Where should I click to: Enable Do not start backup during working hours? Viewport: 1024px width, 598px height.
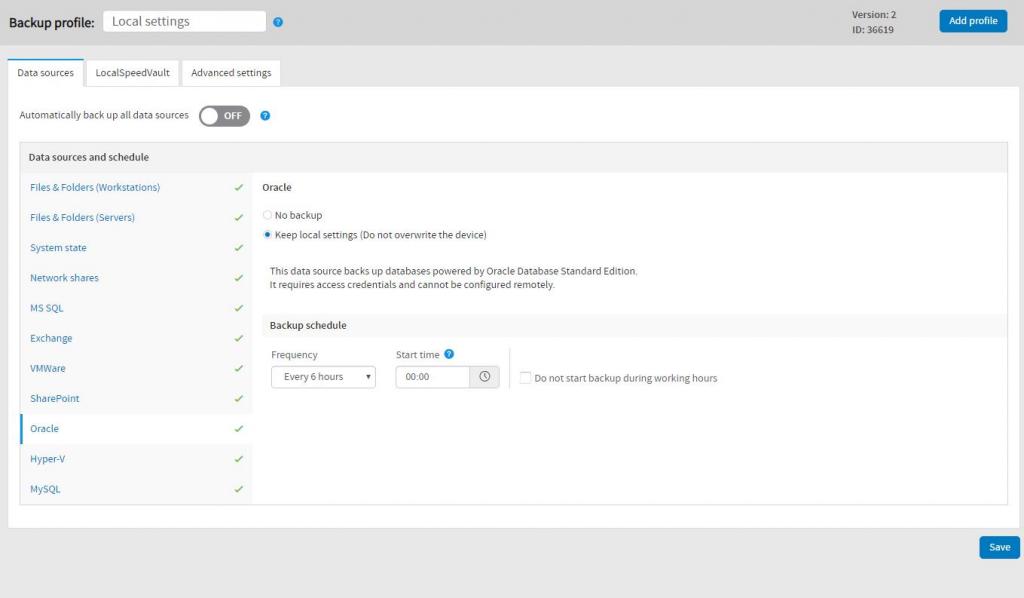[x=525, y=377]
